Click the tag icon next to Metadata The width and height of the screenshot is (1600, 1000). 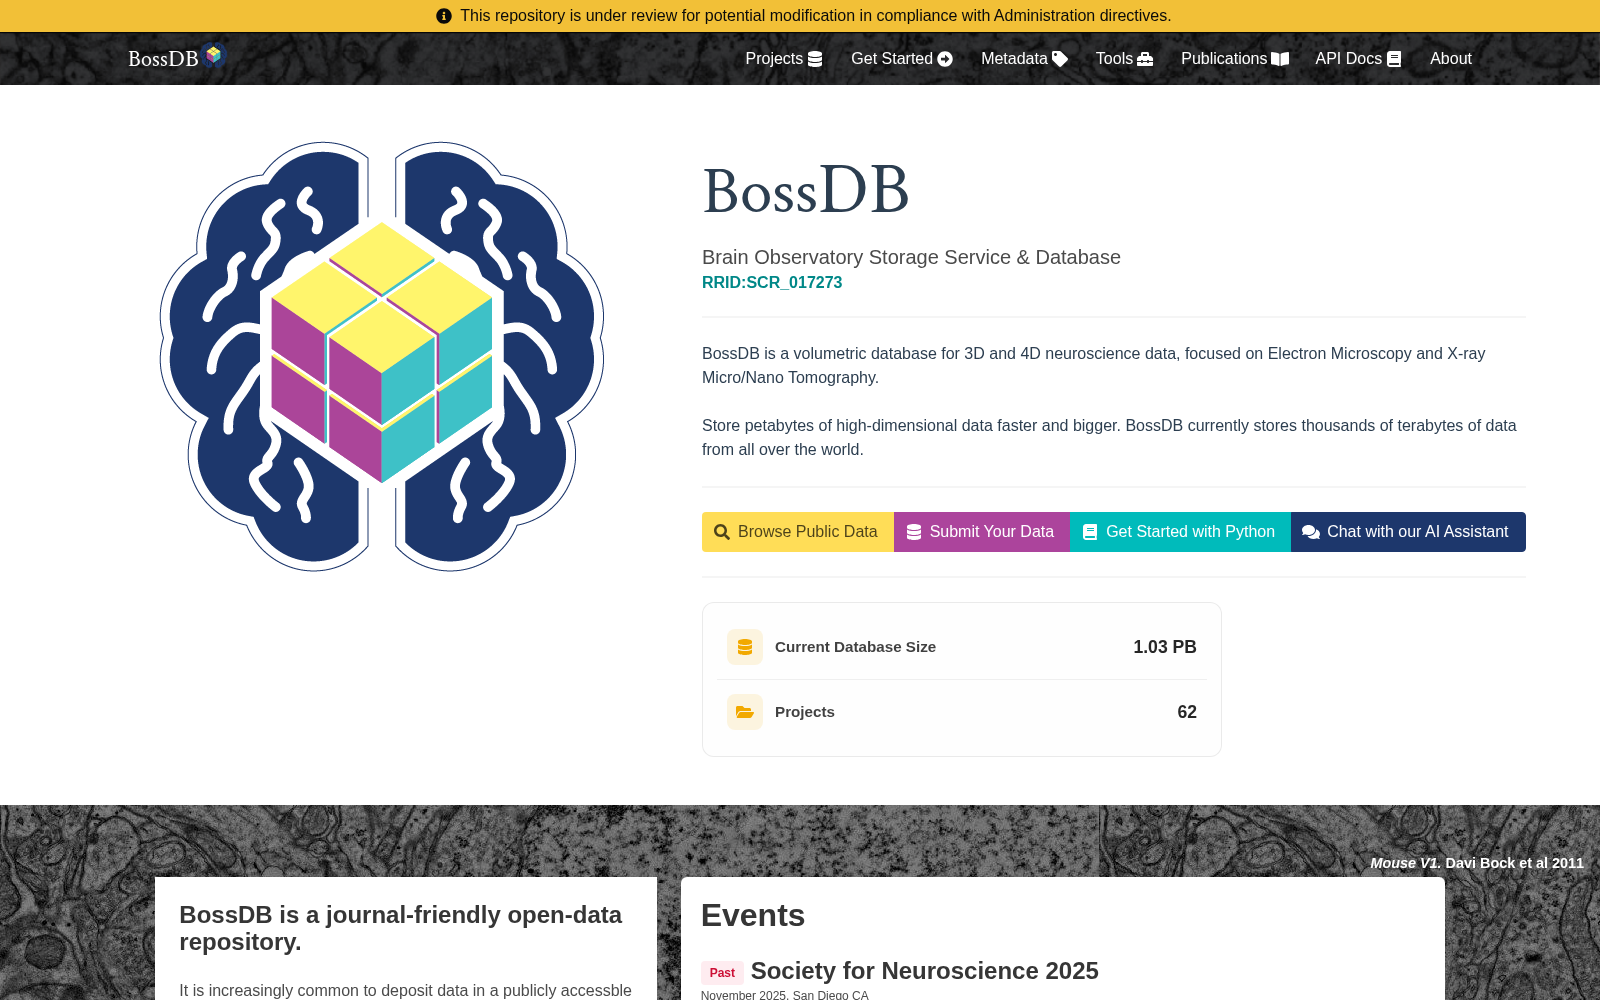tap(1060, 59)
